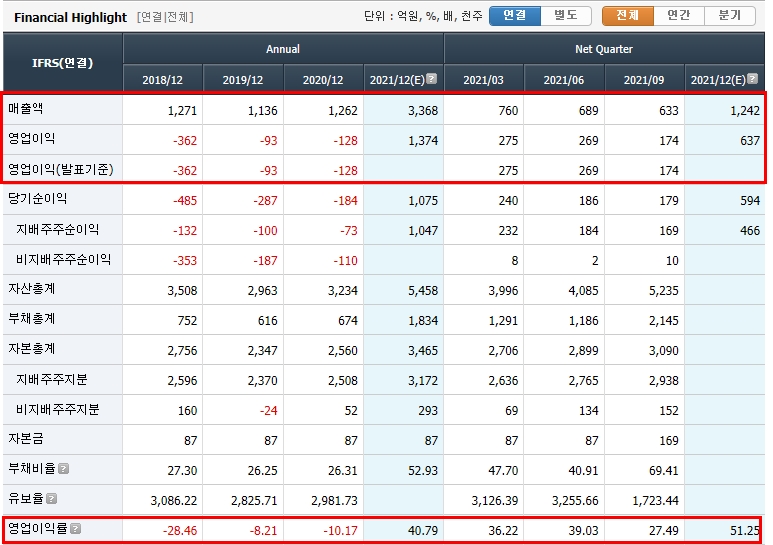This screenshot has height=545, width=773.
Task: Switch to the 분기 tab
Action: [730, 16]
